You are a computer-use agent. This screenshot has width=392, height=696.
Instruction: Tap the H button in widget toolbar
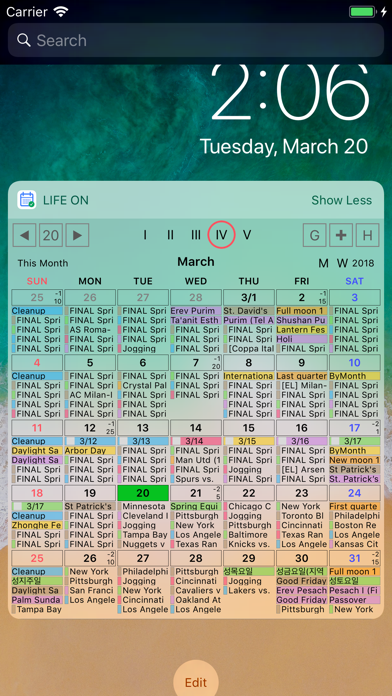368,235
